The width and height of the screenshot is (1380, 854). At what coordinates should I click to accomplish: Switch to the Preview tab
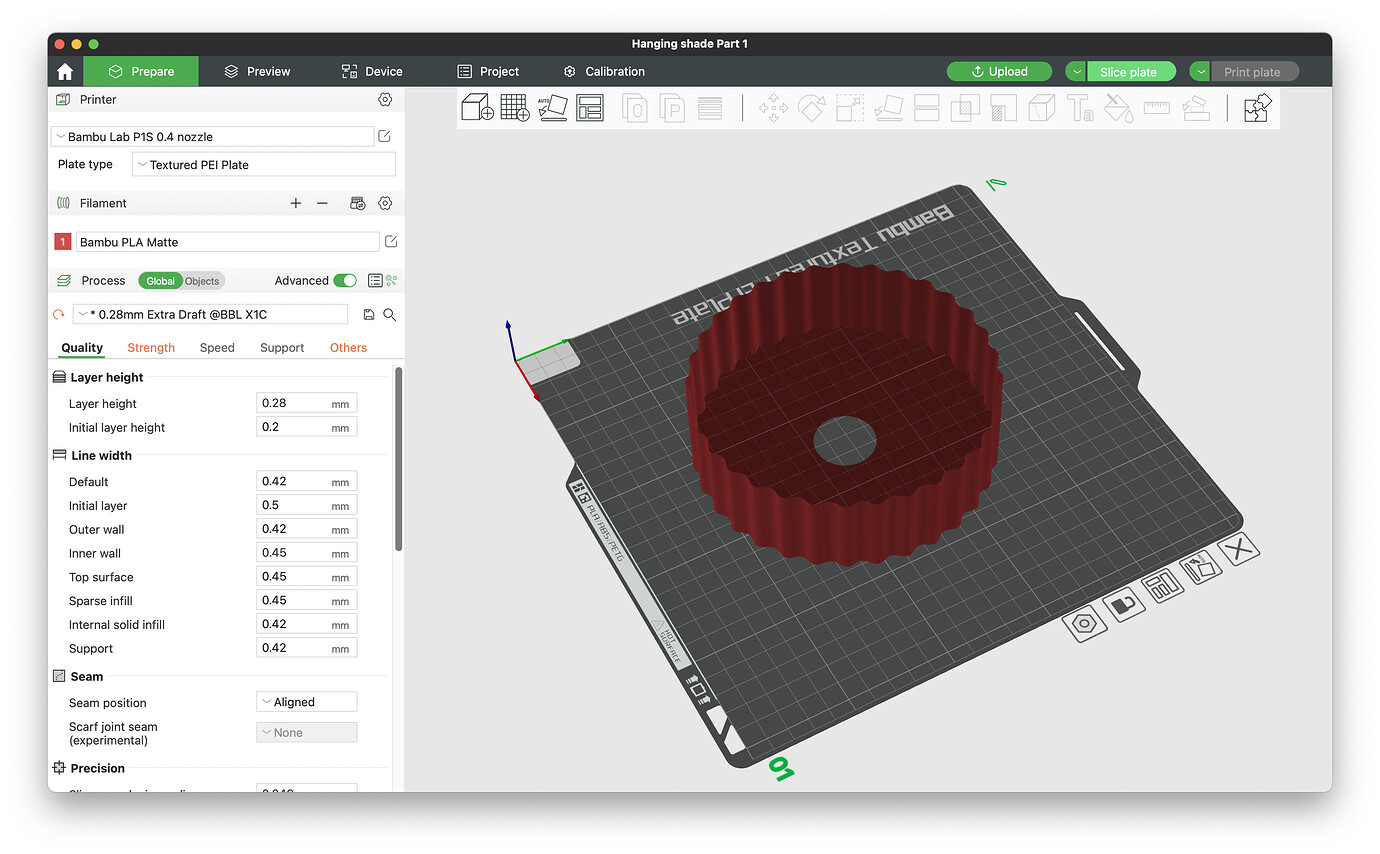coord(257,72)
